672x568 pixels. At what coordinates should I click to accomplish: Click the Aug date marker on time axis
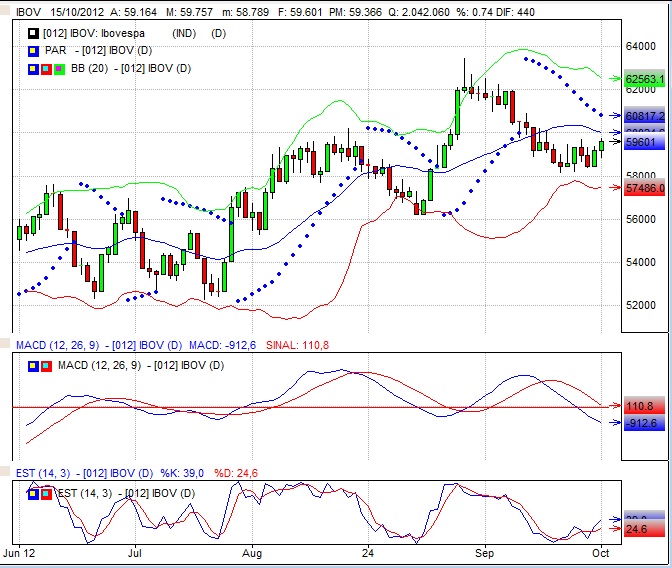(252, 552)
